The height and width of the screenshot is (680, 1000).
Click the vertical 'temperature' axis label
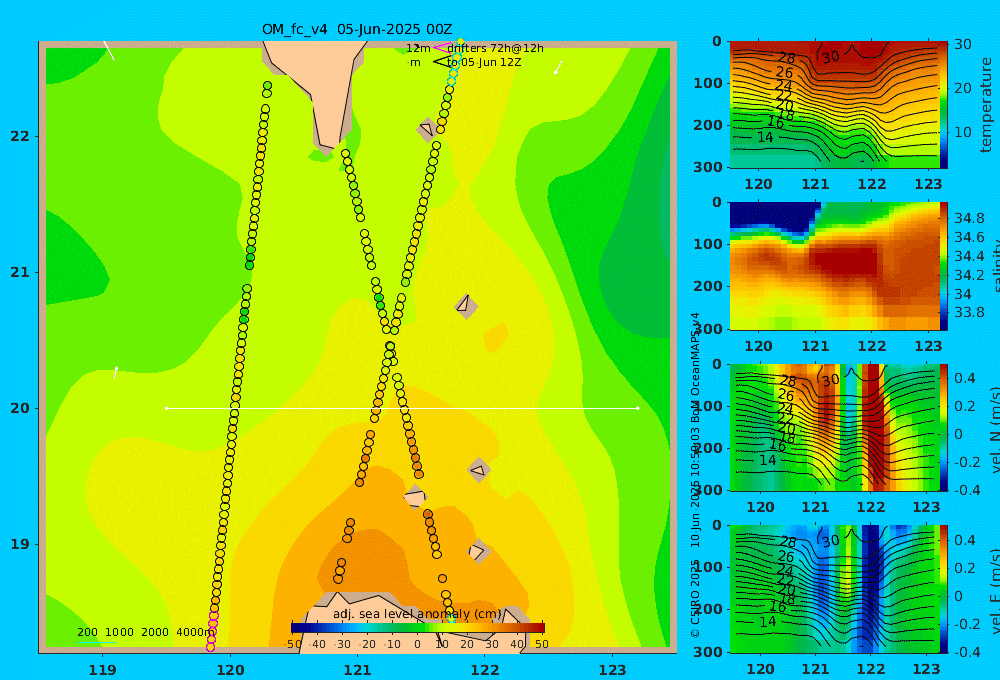[x=986, y=105]
